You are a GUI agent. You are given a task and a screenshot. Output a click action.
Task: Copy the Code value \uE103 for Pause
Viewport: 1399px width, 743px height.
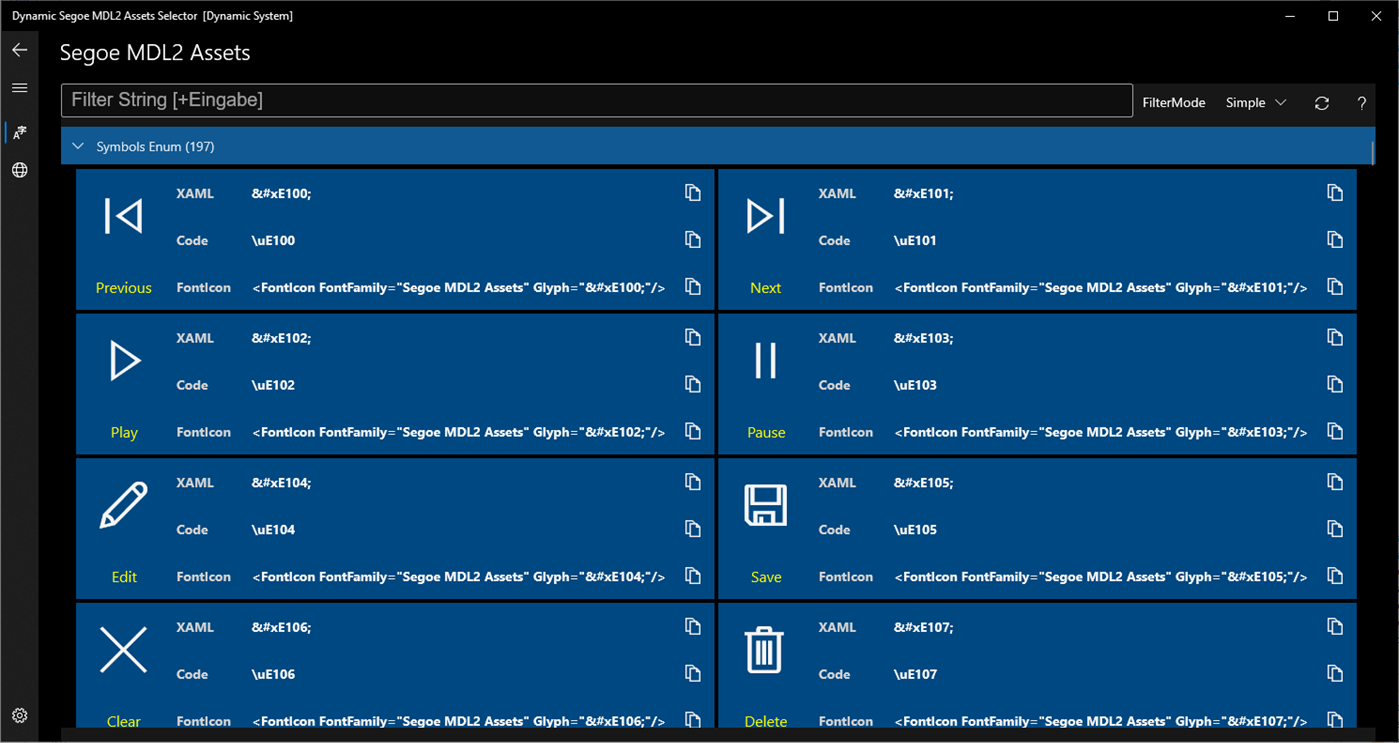[x=1334, y=385]
